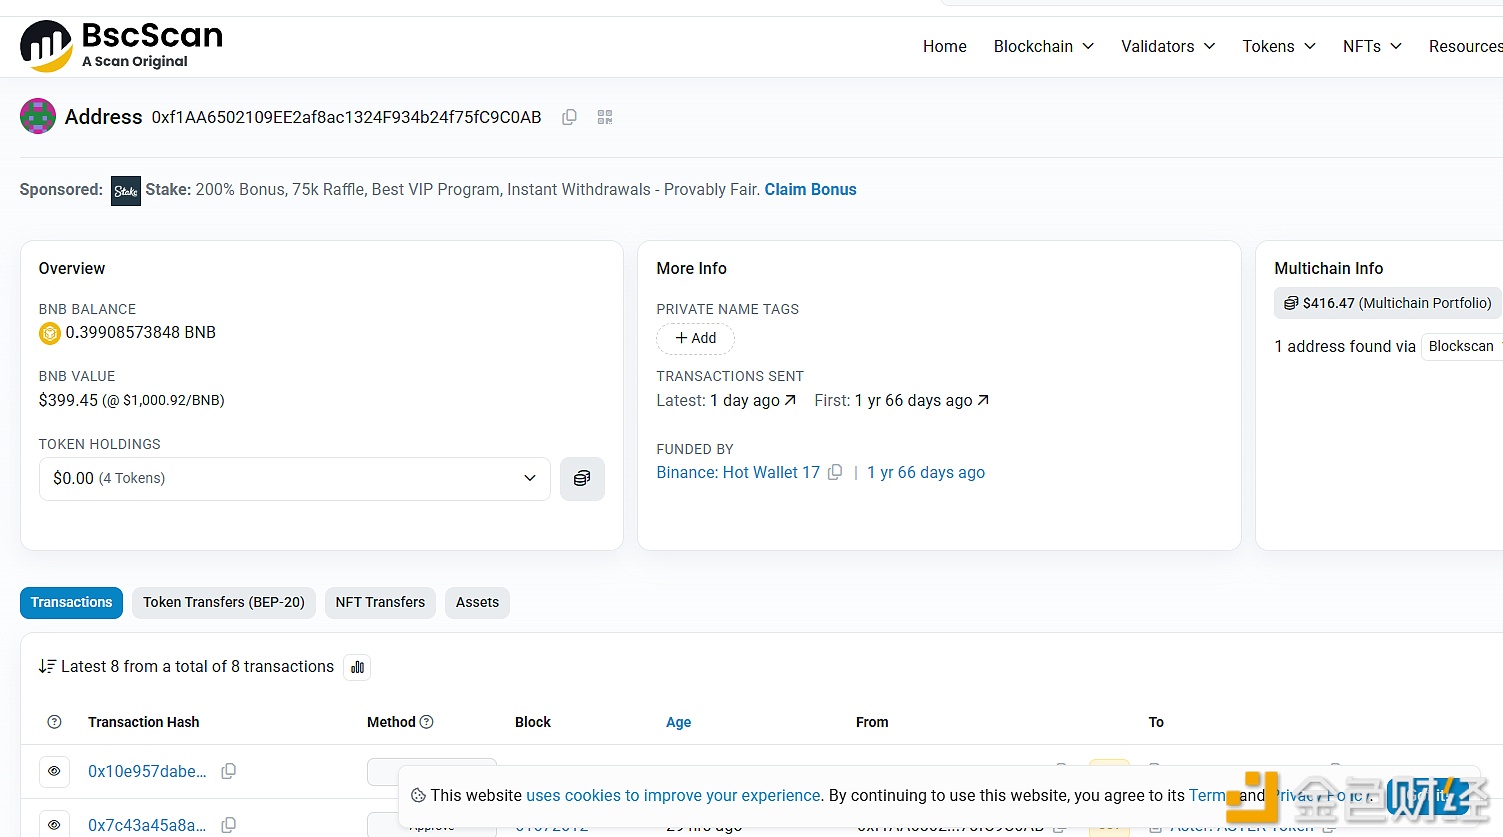Open the Blockchain menu dropdown
Screen dimensions: 1503x837
(x=1043, y=46)
